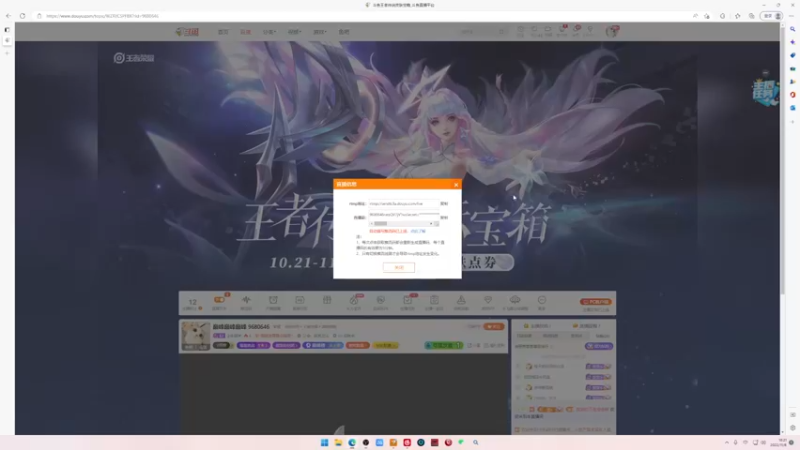This screenshot has width=800, height=450.
Task: Refresh the browser page
Action: (22, 16)
